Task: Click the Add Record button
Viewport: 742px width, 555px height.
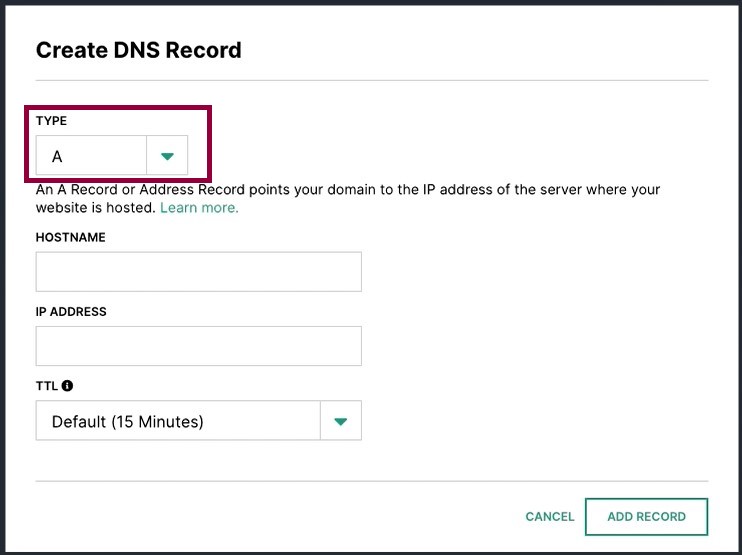Action: (x=646, y=517)
